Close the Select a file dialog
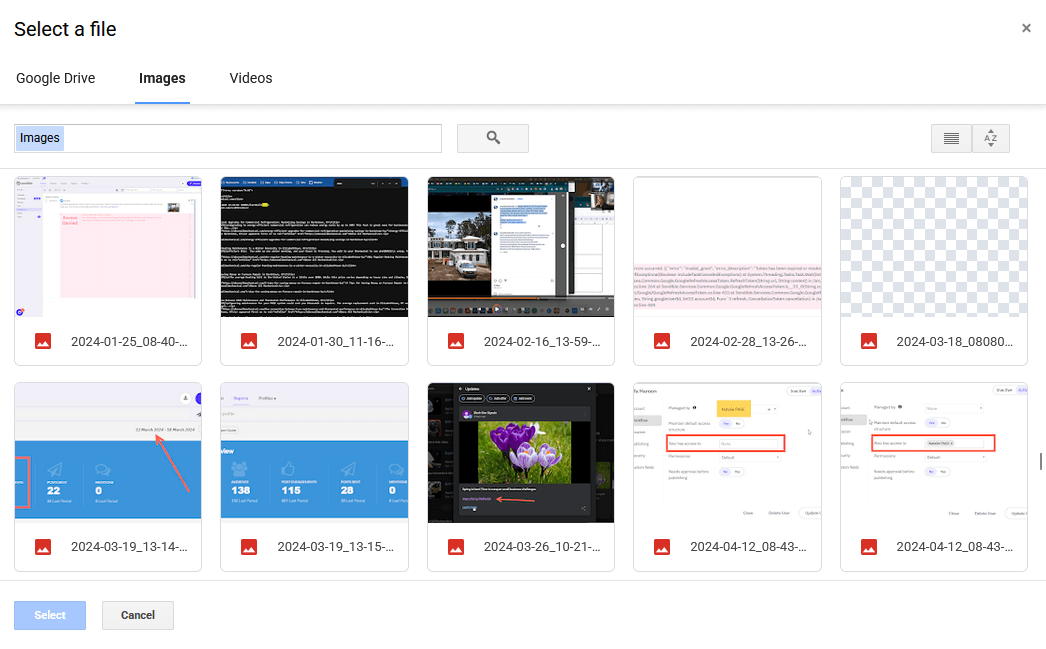This screenshot has height=649, width=1046. click(1026, 28)
